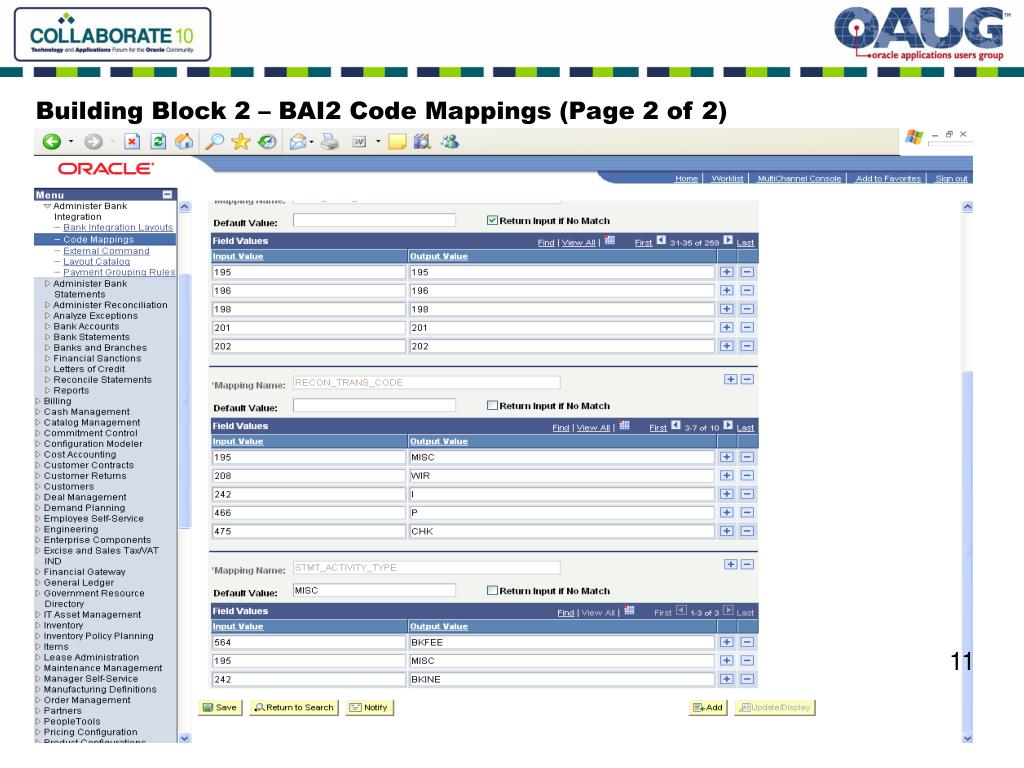Image resolution: width=1024 pixels, height=768 pixels.
Task: Click Return to Search button
Action: click(x=295, y=708)
